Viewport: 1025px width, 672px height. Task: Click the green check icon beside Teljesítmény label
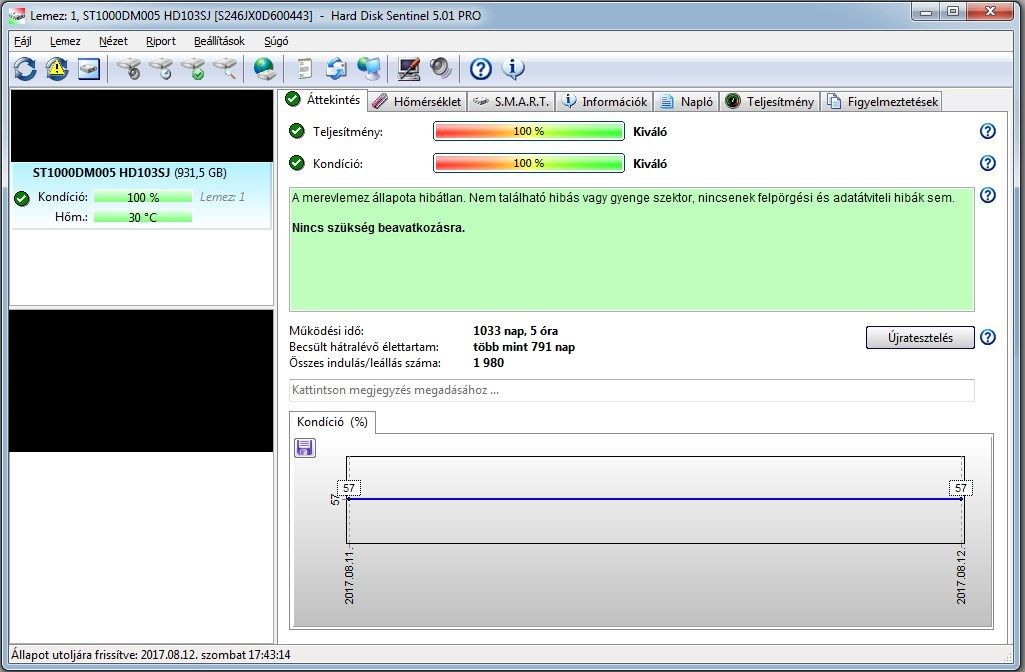click(x=297, y=131)
